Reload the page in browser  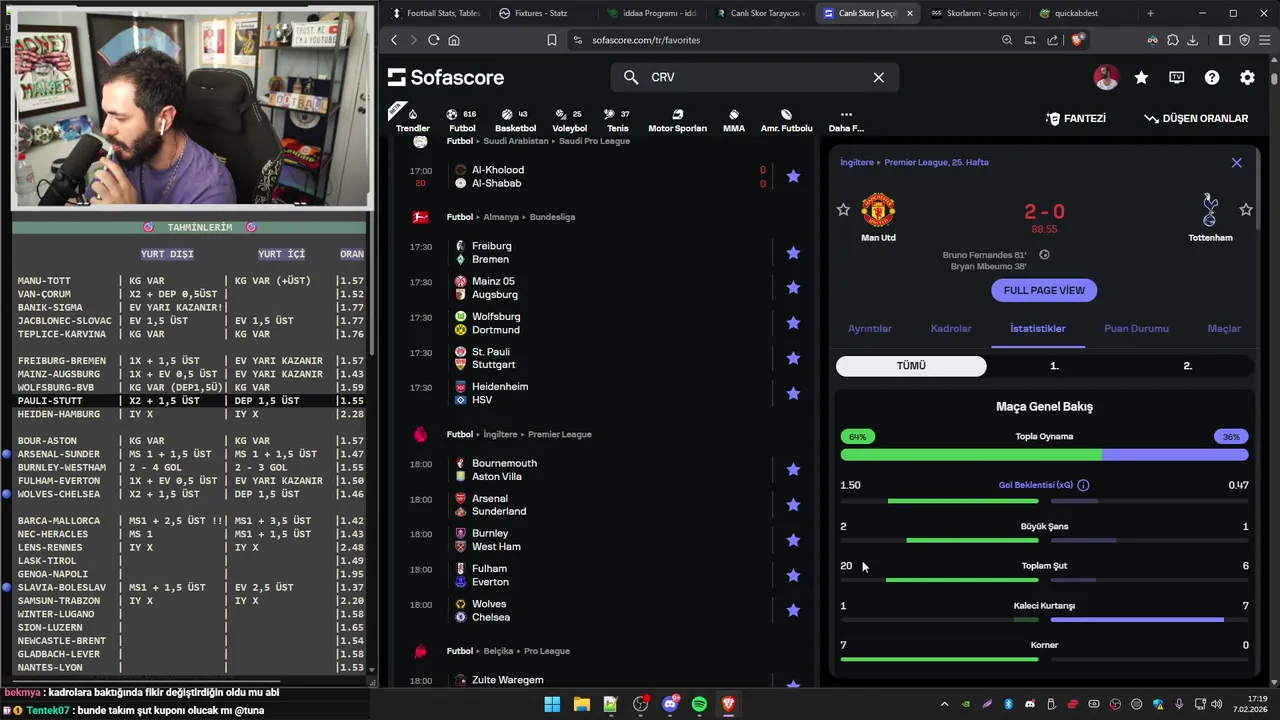tap(433, 40)
